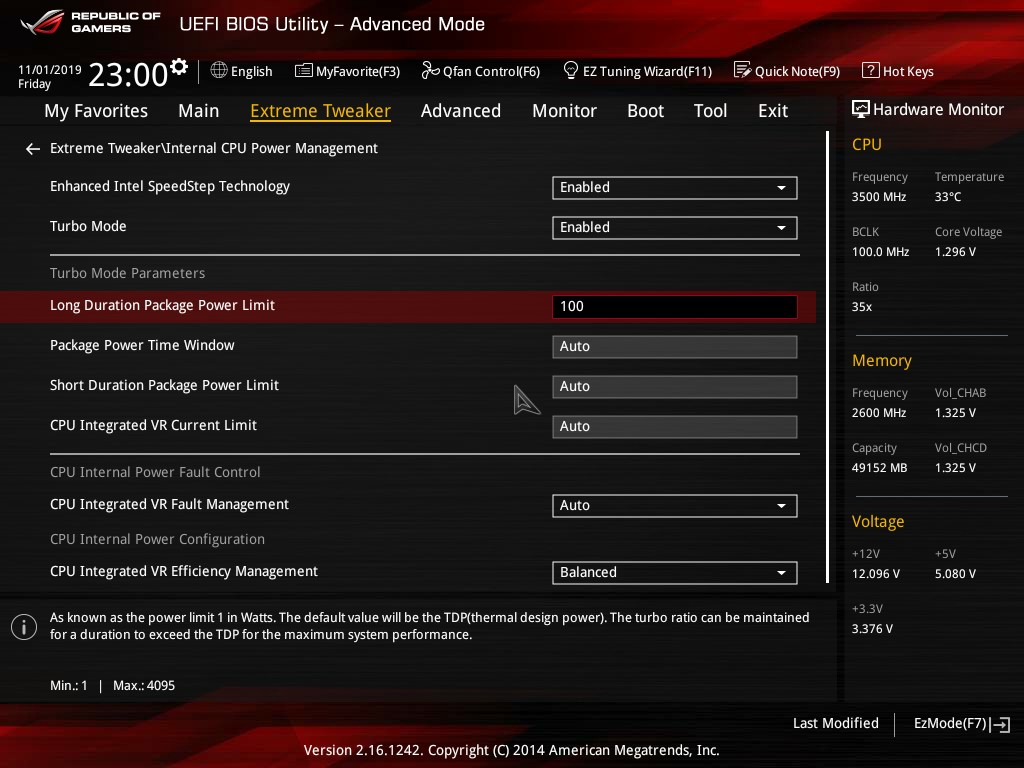Click the +5V reading 5.080 V
This screenshot has height=768, width=1024.
[955, 573]
